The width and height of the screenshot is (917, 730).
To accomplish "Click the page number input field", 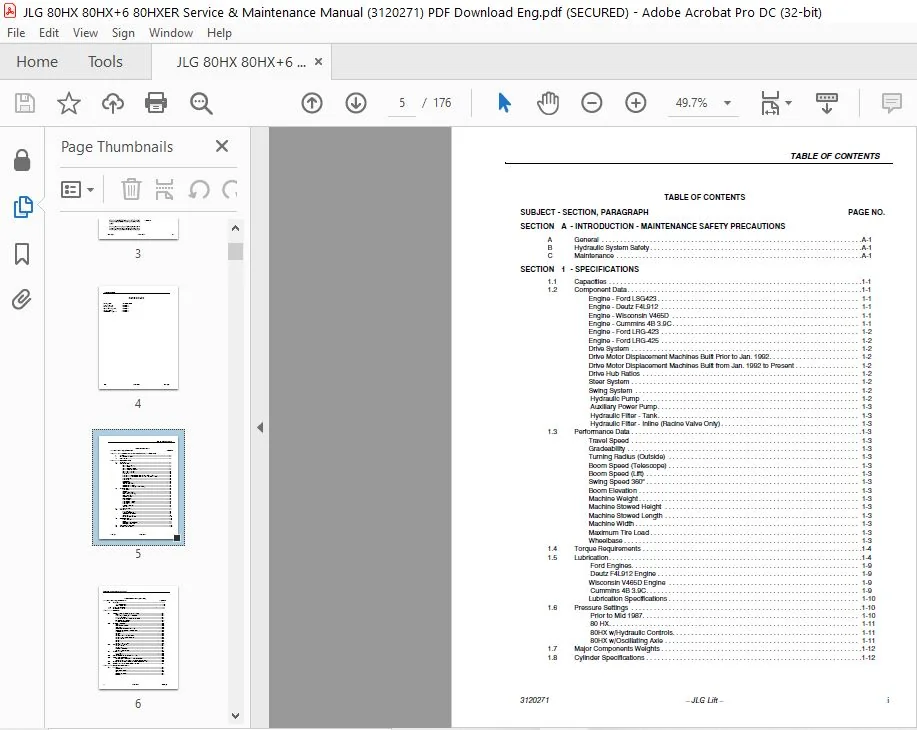I will click(x=402, y=103).
